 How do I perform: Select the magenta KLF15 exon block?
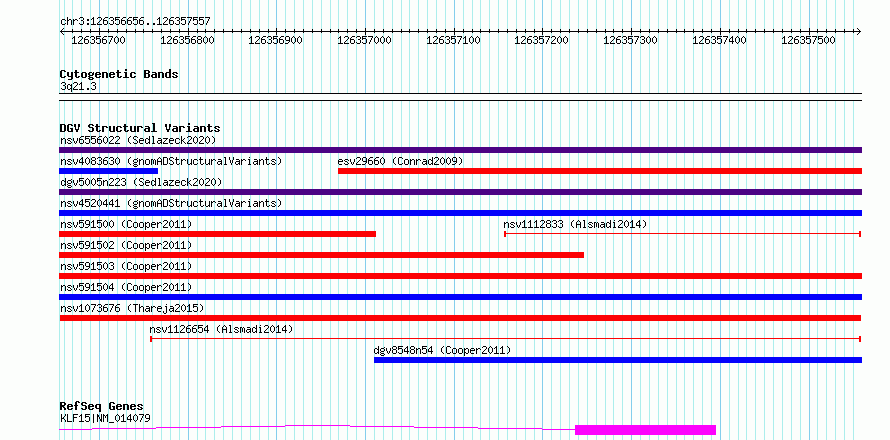pos(645,430)
